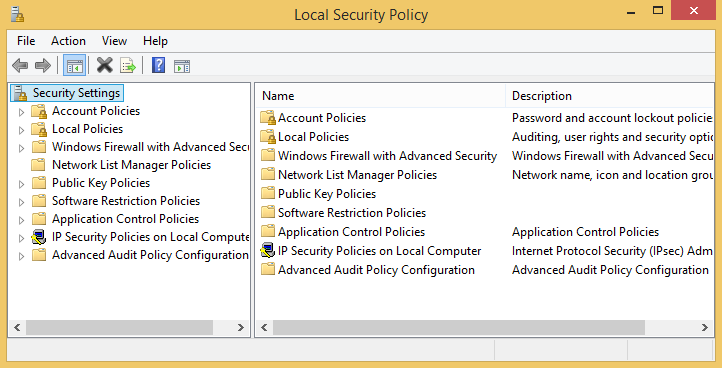Toggle the Show/Hide Console Tree icon
The image size is (722, 368).
pos(75,65)
